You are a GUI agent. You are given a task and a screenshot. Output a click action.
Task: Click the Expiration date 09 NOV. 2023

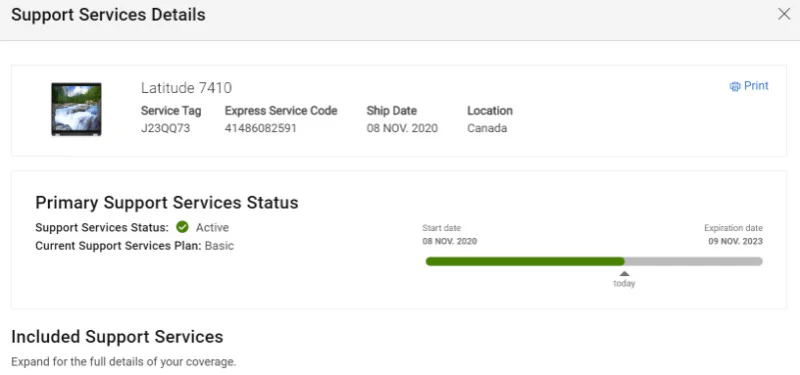735,241
